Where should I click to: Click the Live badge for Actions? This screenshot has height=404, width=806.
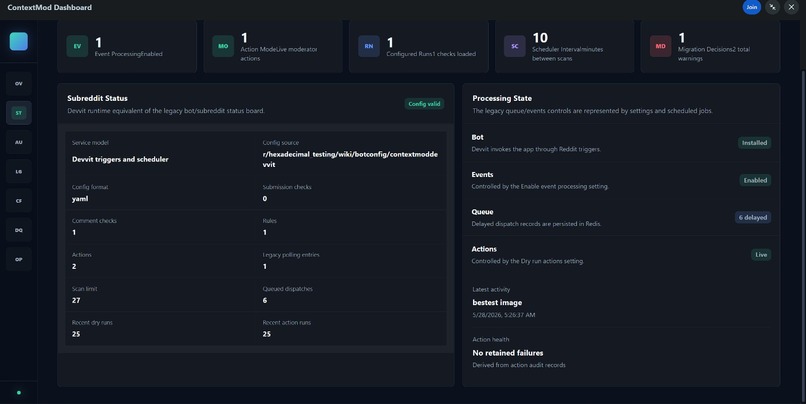pos(761,255)
